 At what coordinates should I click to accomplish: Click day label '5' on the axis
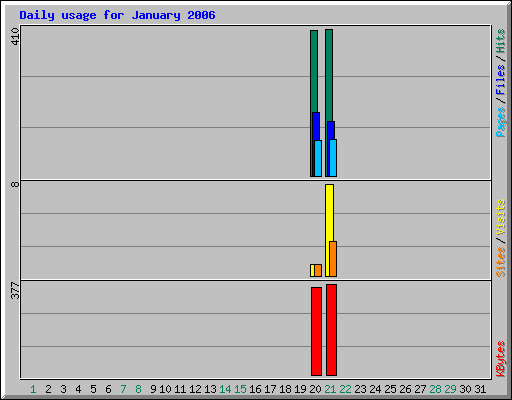93,389
